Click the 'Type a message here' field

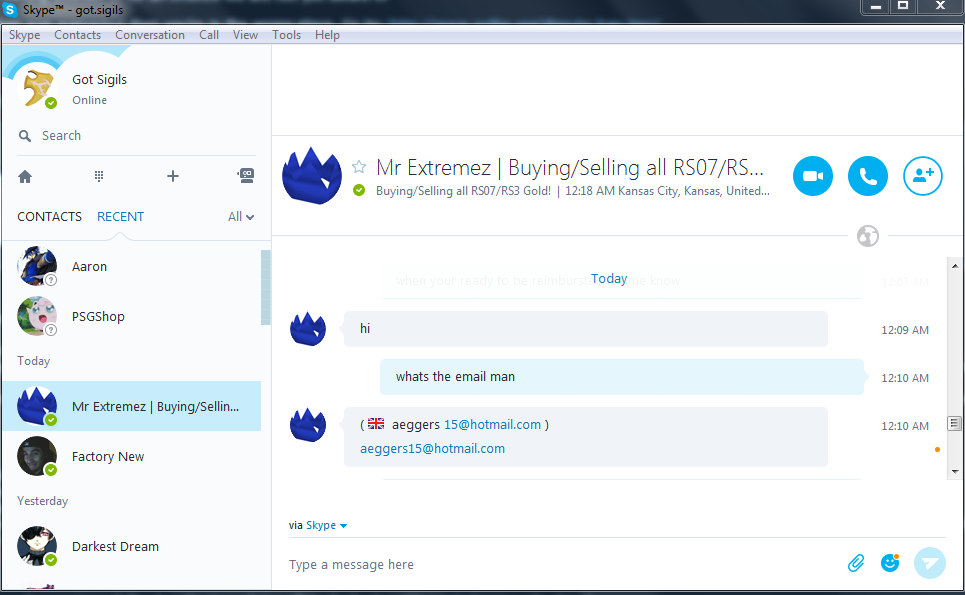[x=563, y=564]
